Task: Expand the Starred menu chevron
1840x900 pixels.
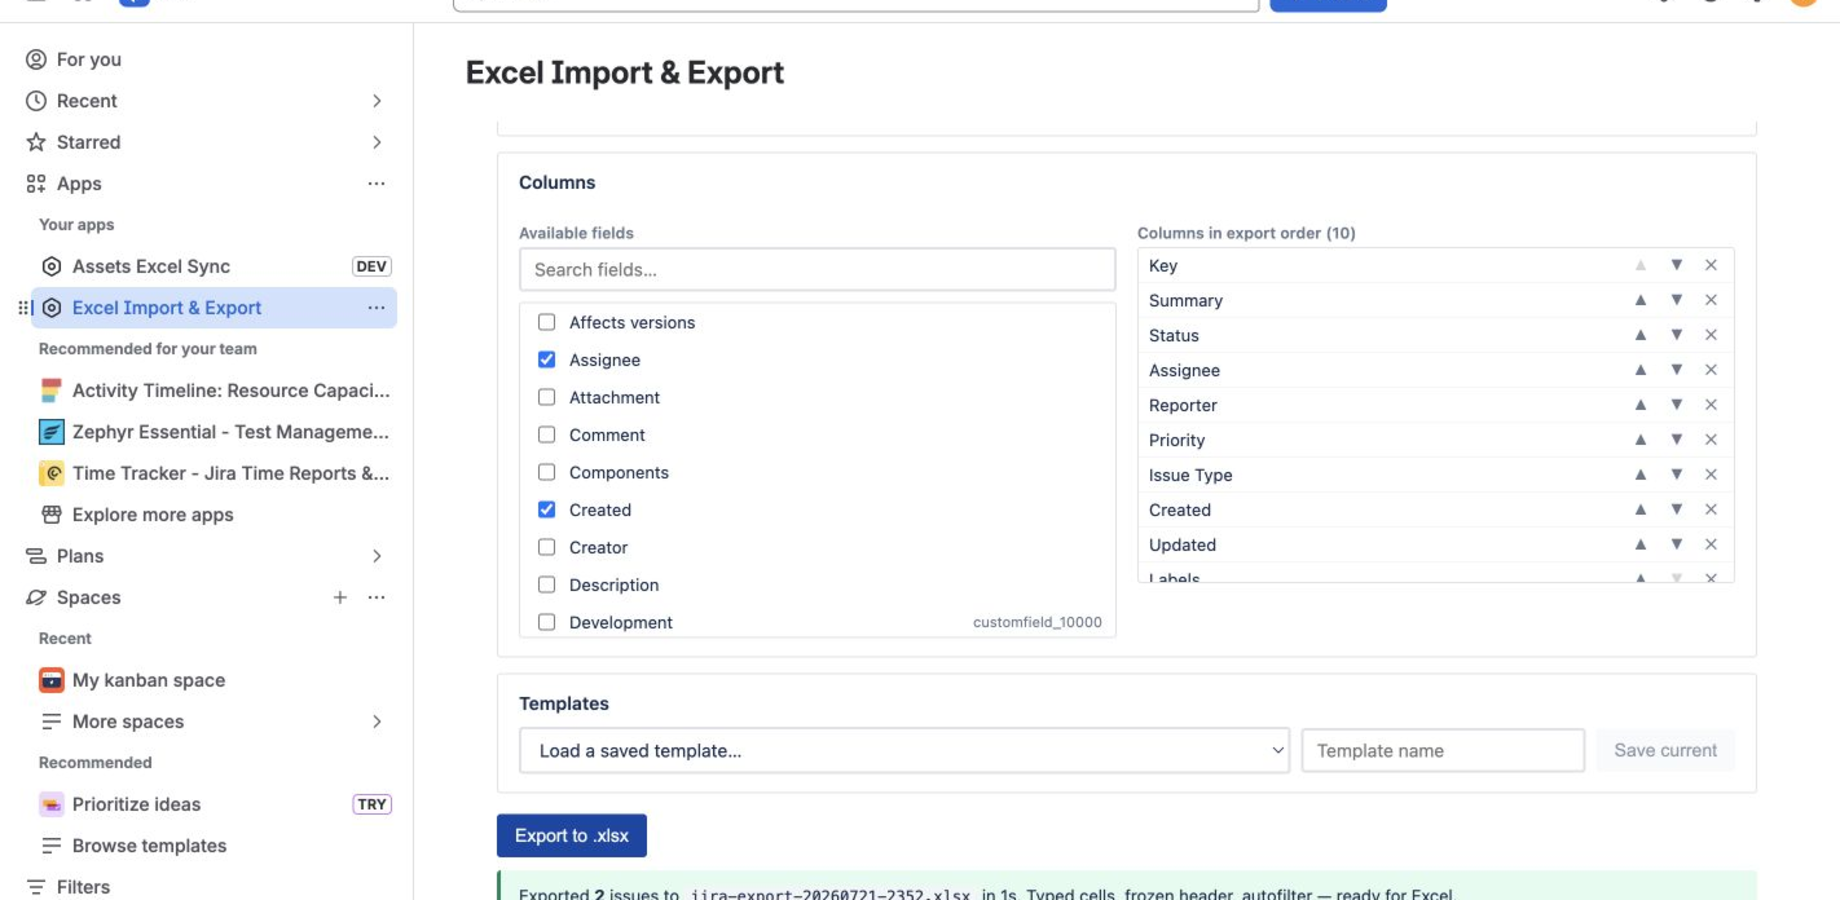Action: (x=377, y=142)
